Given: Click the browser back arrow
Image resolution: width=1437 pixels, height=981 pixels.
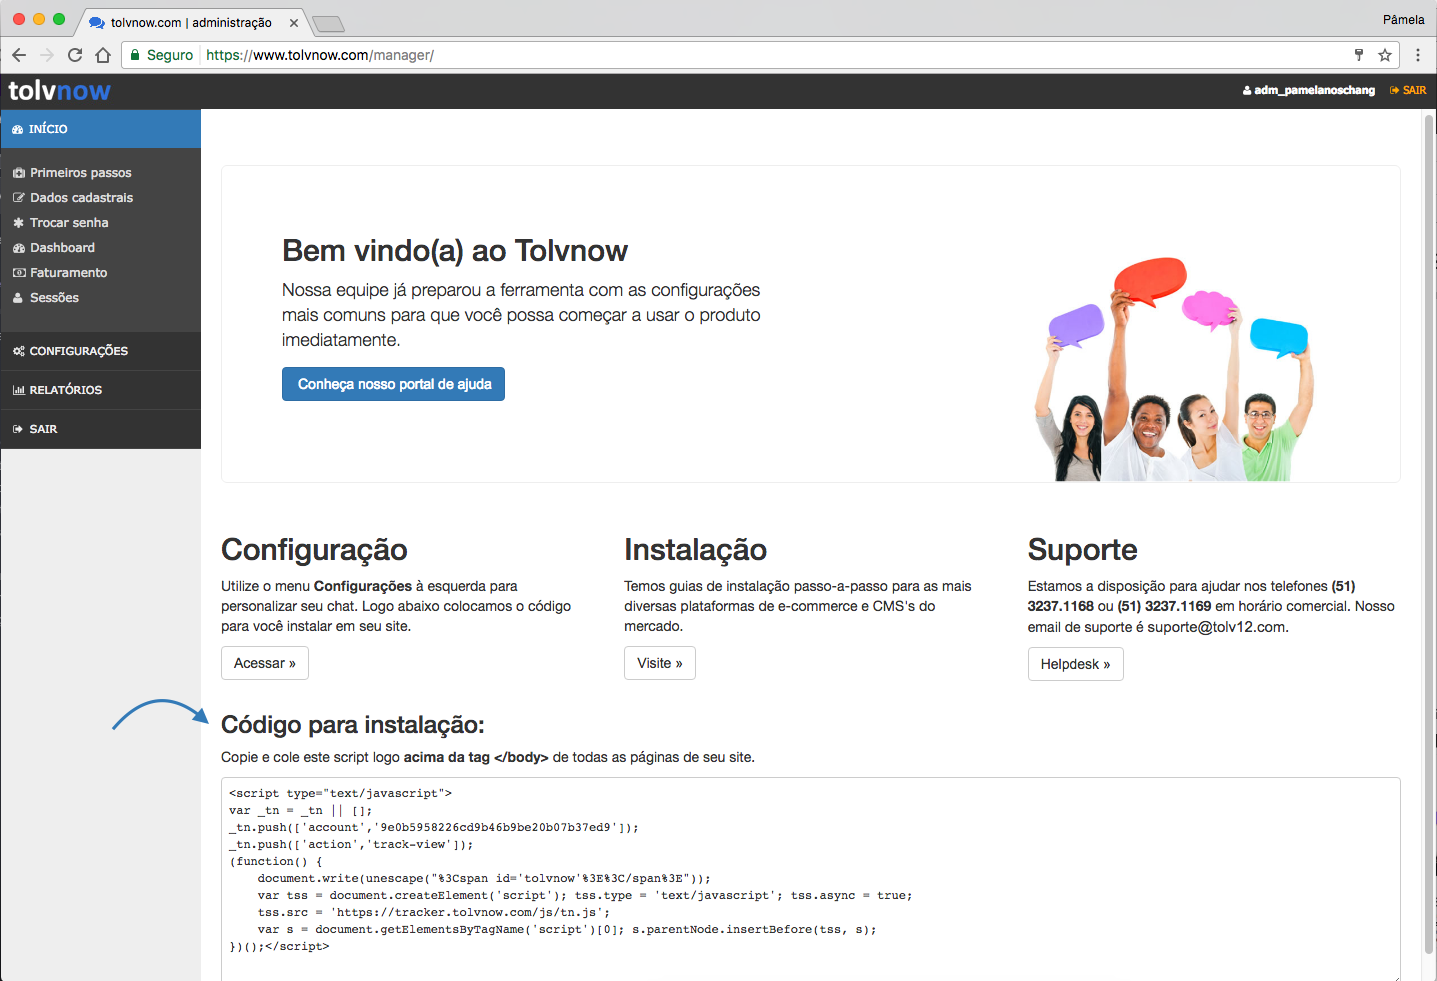Looking at the screenshot, I should pos(19,55).
